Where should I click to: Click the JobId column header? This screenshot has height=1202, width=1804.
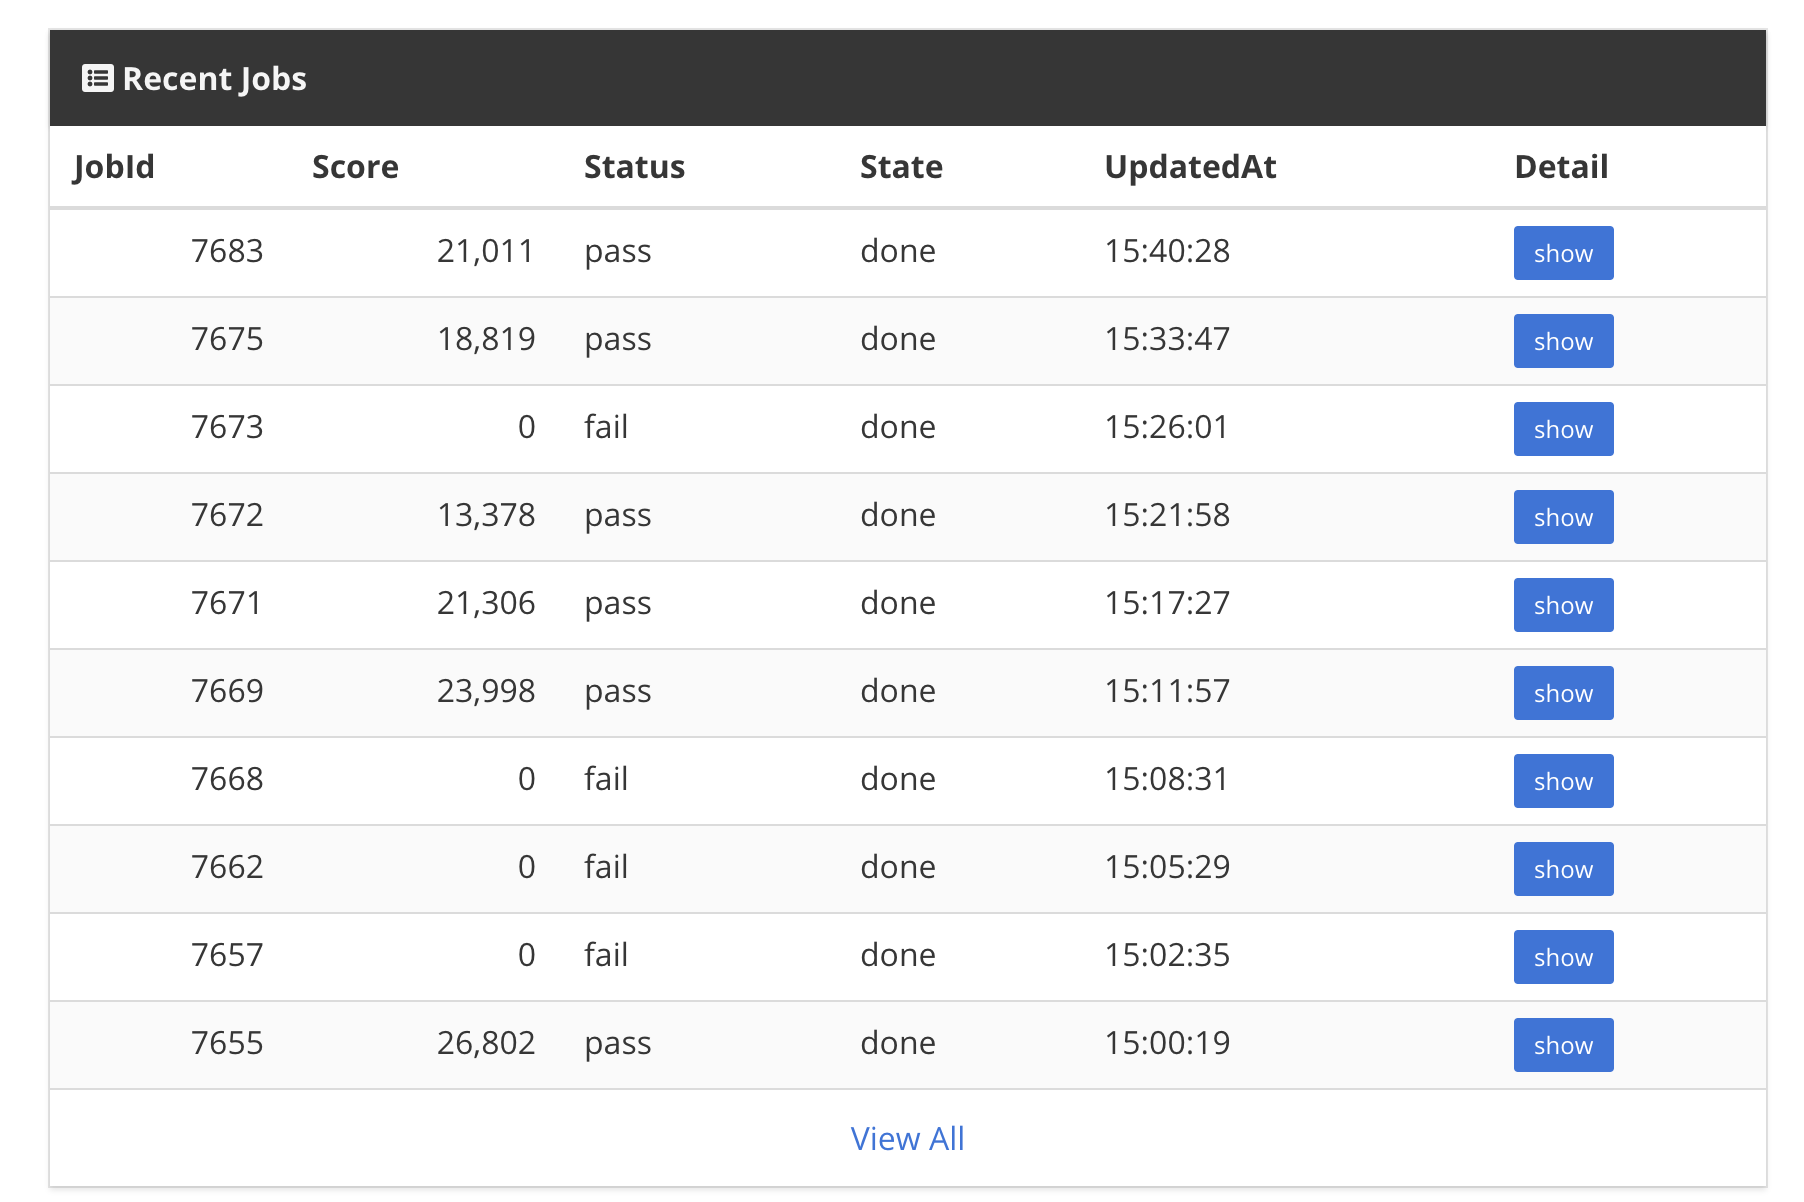[114, 167]
